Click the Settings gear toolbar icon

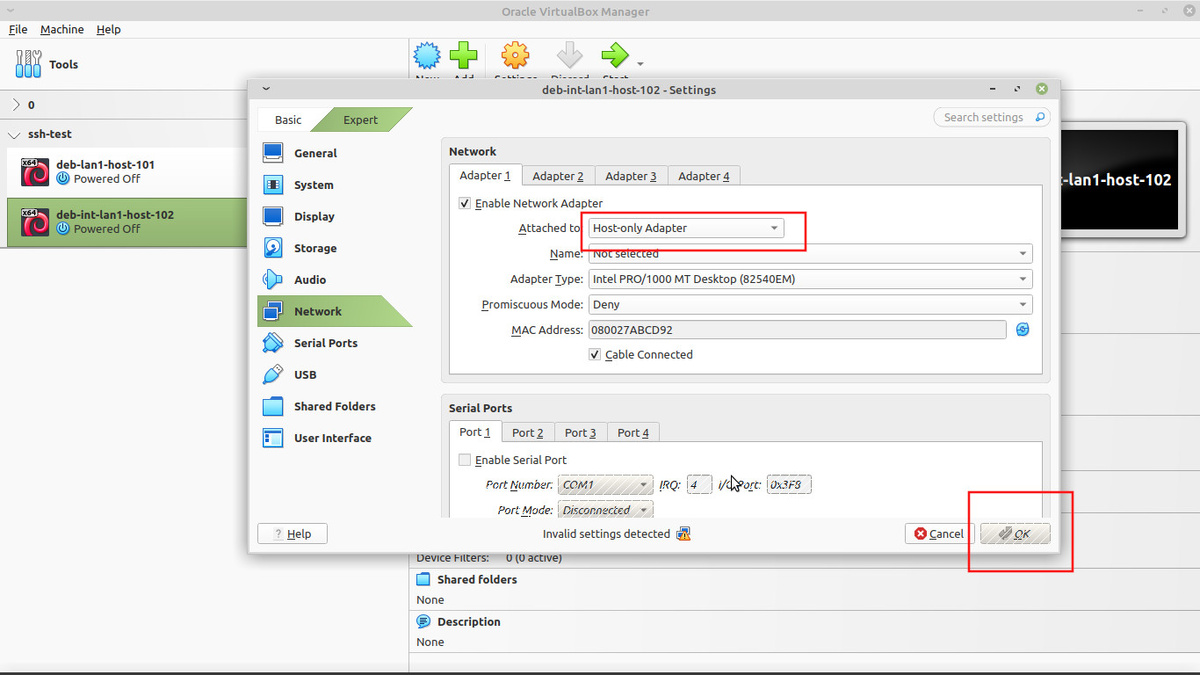(x=515, y=55)
